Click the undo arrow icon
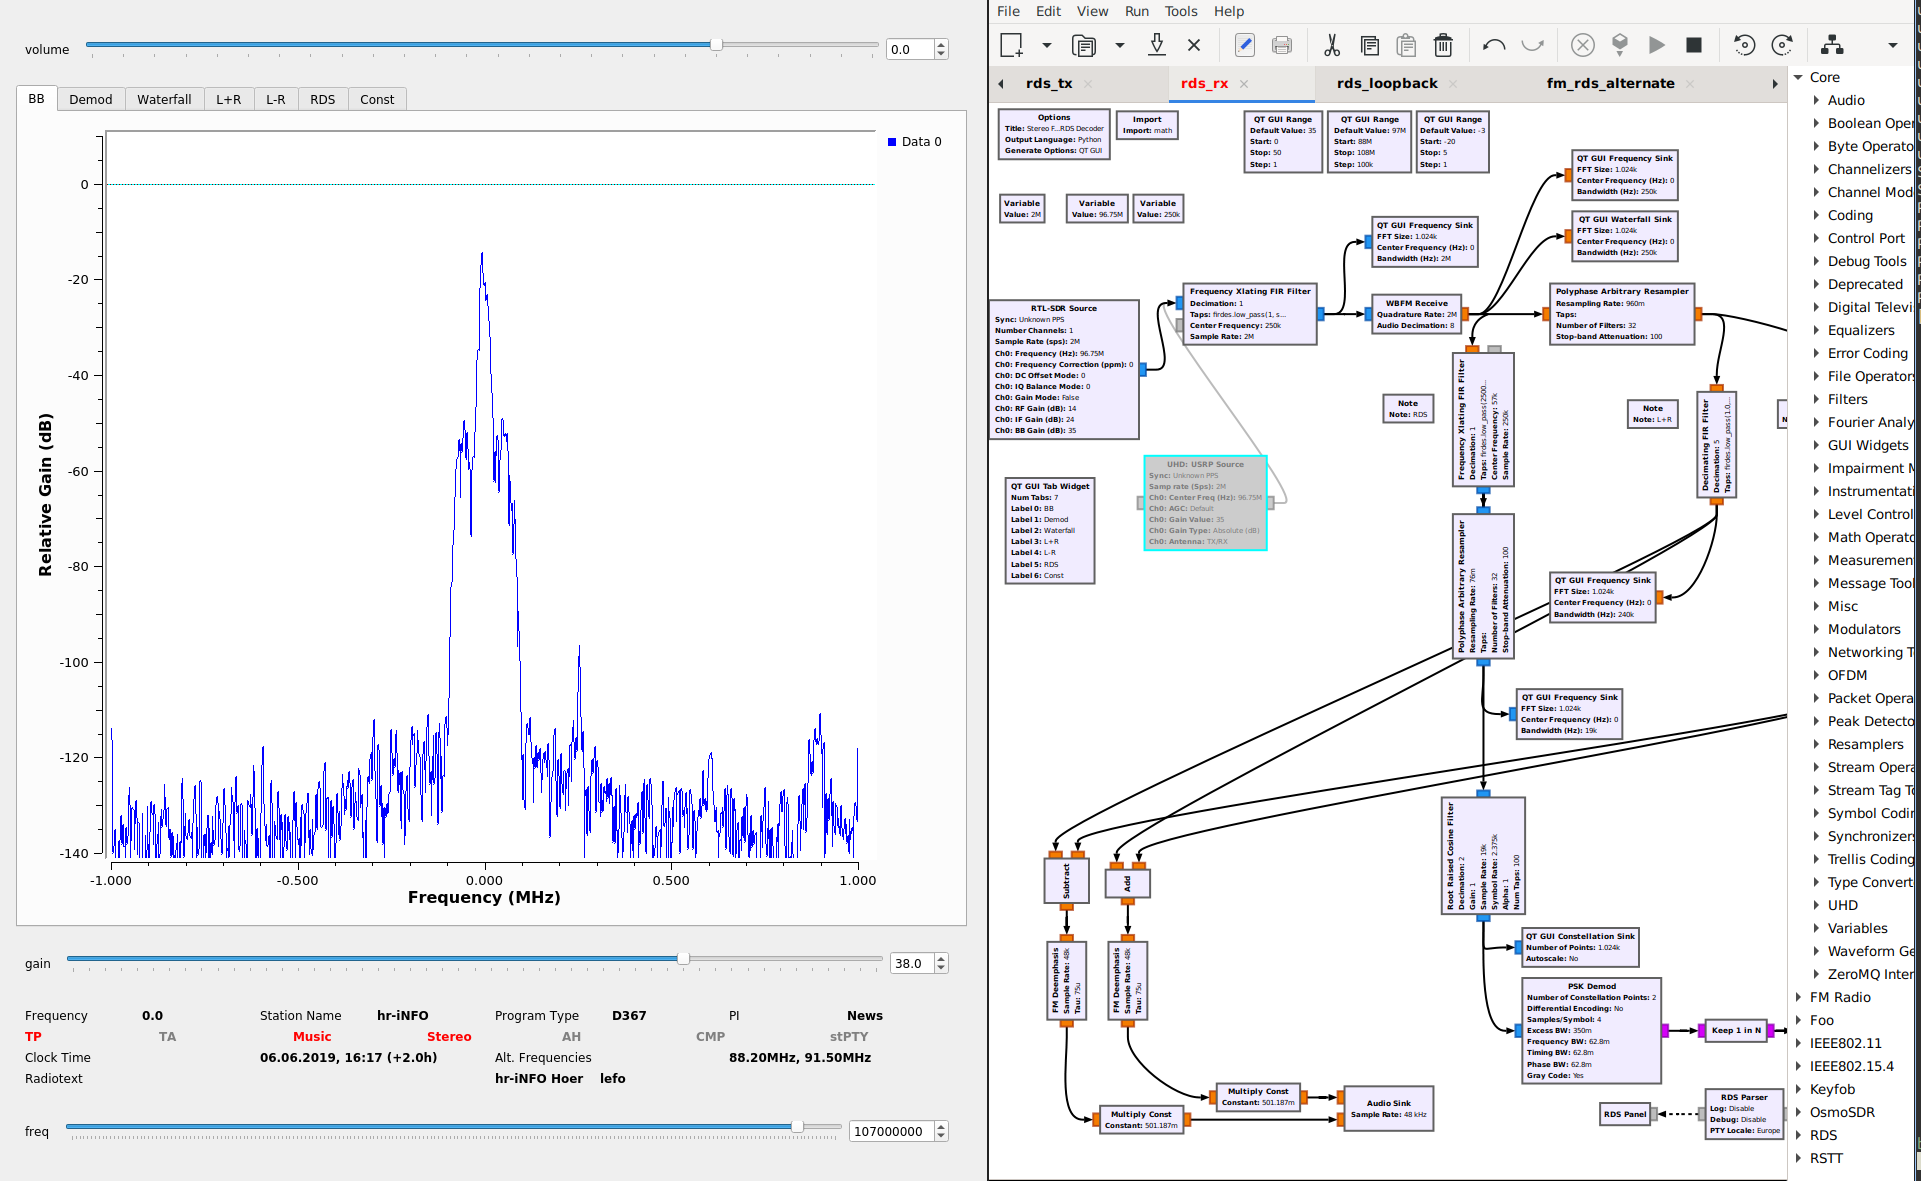Screen dimensions: 1921x1181 pyautogui.click(x=1494, y=45)
